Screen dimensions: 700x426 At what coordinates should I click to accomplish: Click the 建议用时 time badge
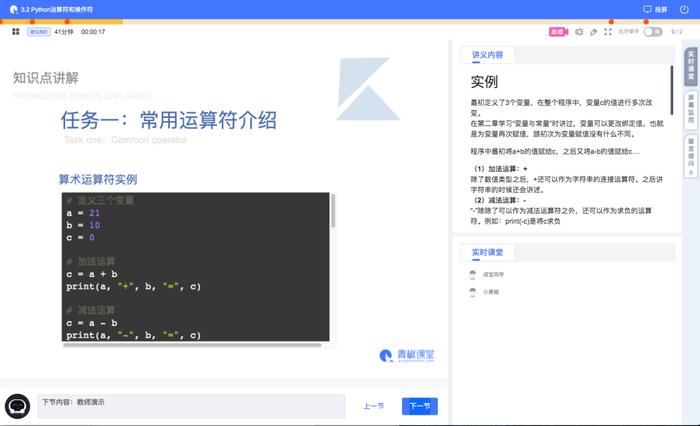coord(39,32)
